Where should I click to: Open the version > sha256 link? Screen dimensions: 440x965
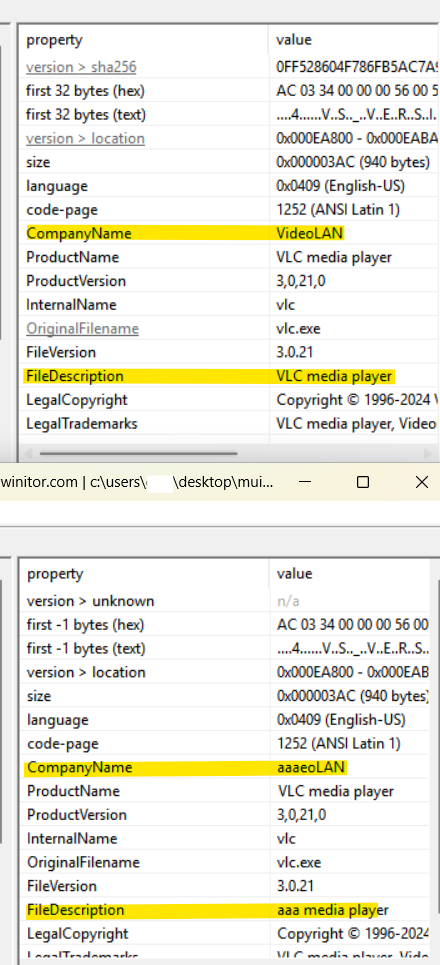click(81, 67)
